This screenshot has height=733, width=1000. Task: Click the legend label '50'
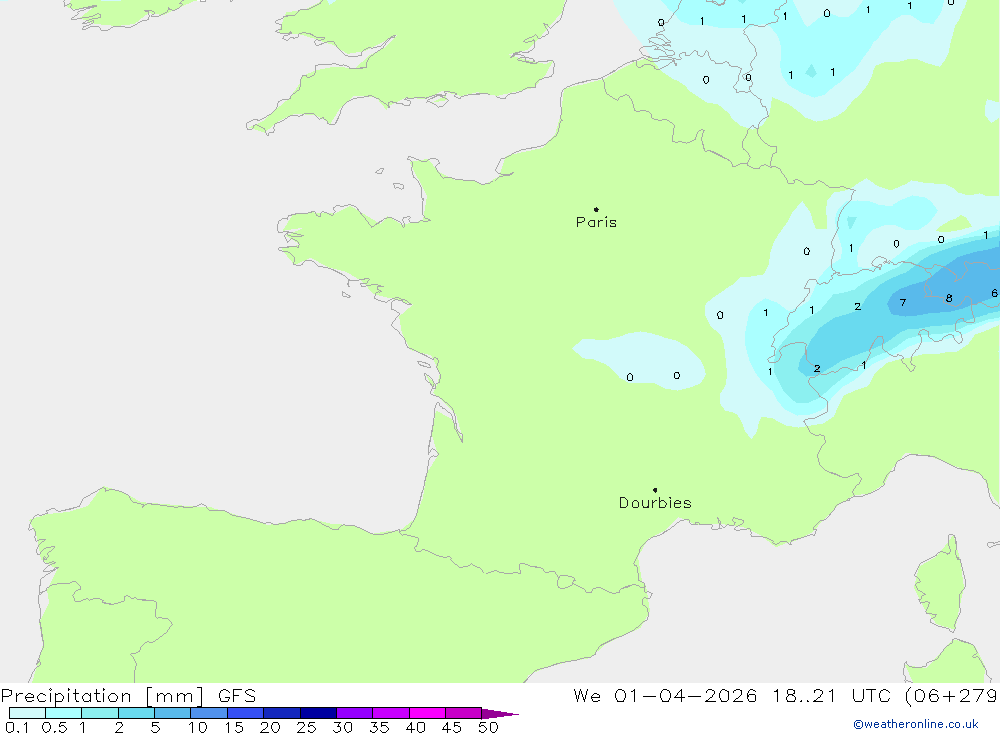(488, 727)
